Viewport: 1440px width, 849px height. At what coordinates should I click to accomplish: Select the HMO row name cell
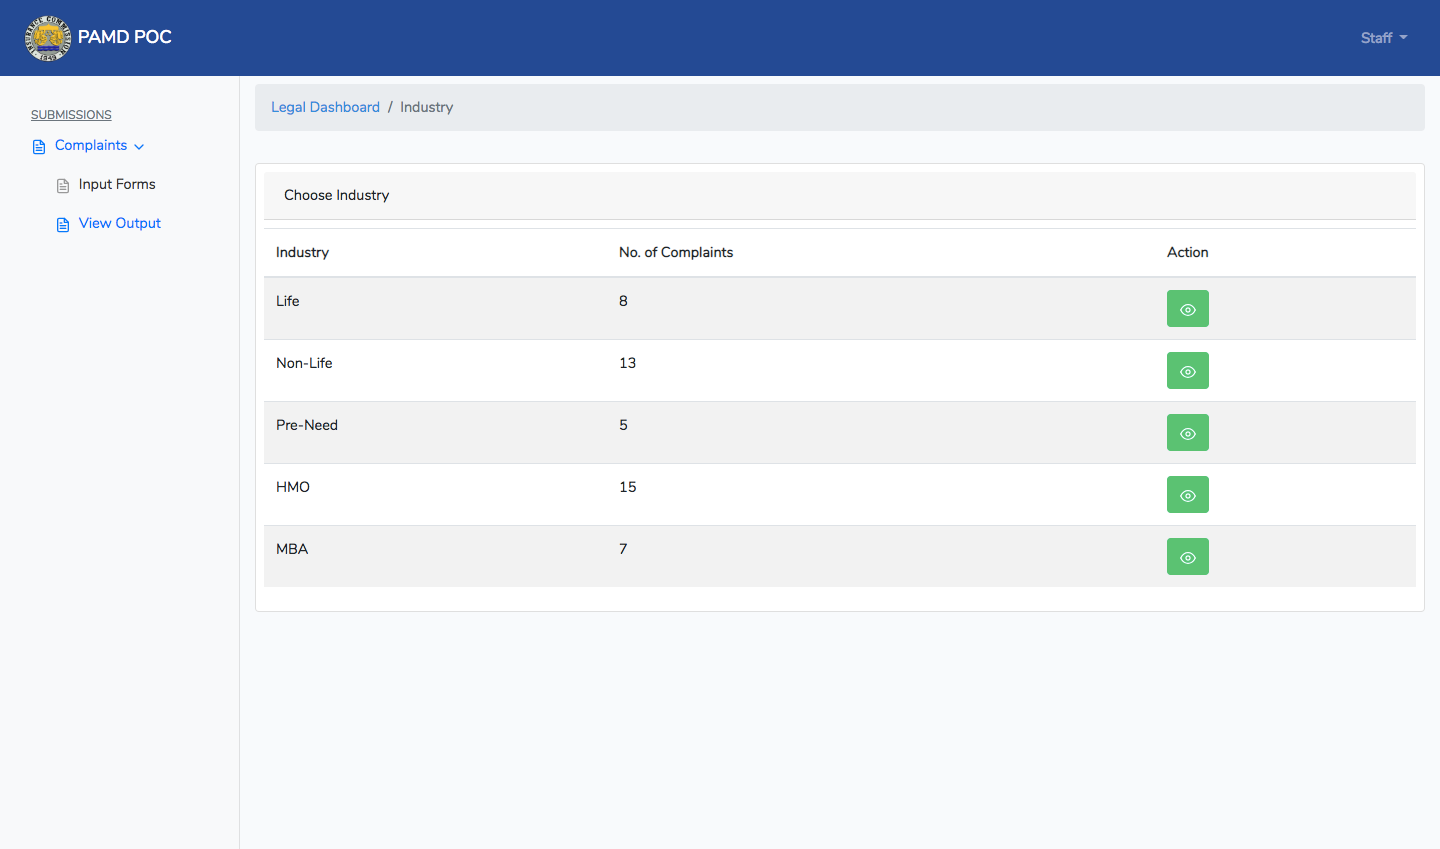pos(293,487)
